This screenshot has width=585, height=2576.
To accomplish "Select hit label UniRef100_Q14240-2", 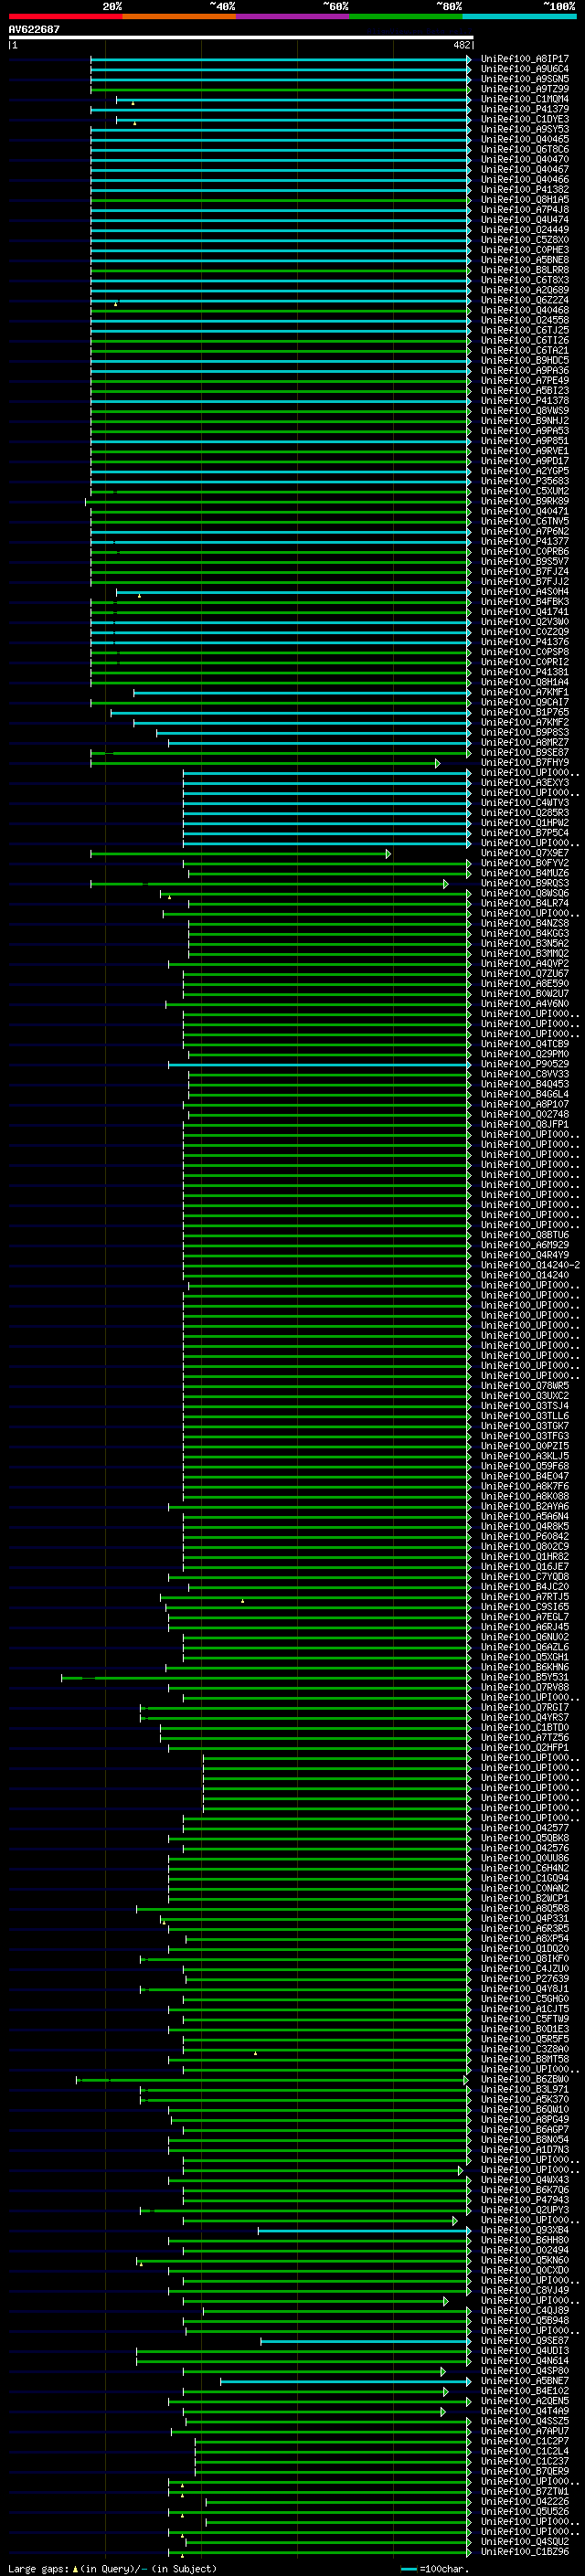I will (530, 1265).
